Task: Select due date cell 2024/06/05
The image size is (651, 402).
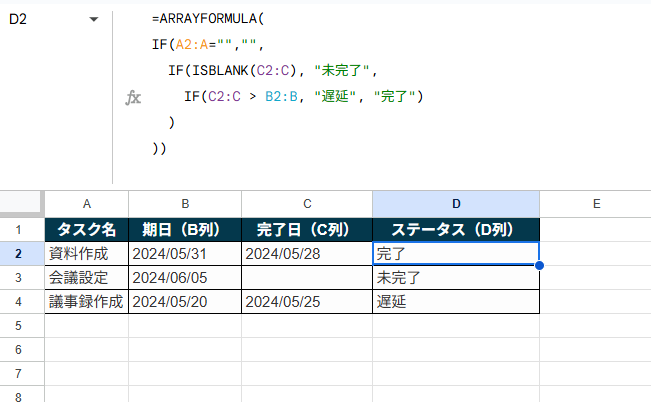Action: [x=185, y=278]
